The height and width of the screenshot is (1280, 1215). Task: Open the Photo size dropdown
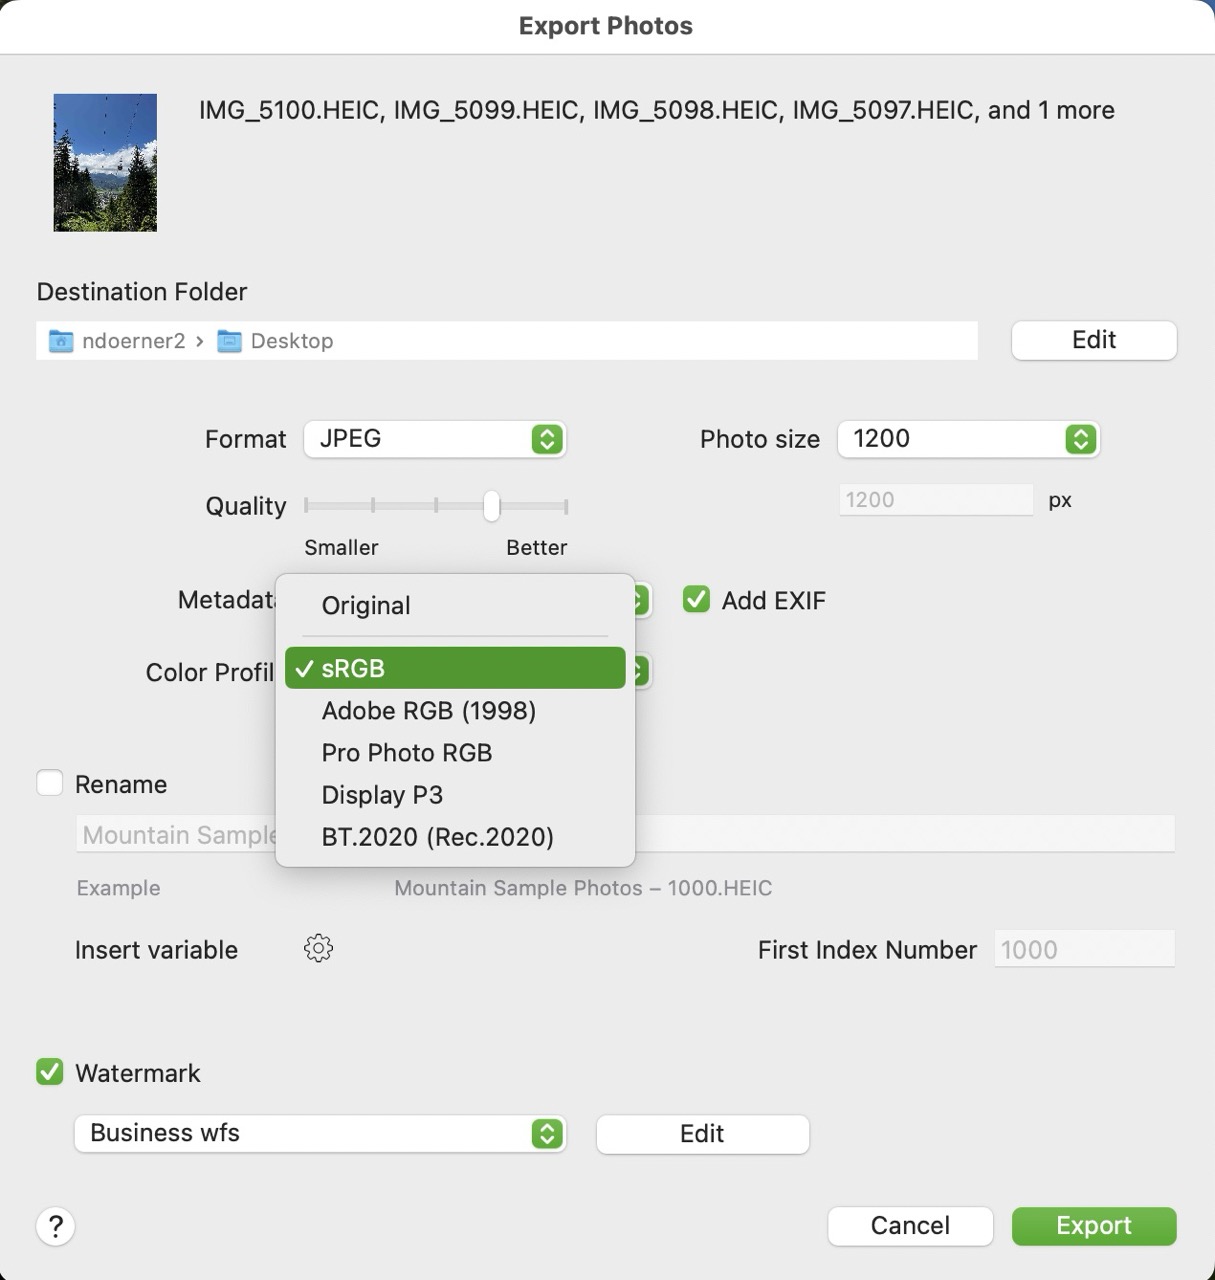pyautogui.click(x=967, y=439)
